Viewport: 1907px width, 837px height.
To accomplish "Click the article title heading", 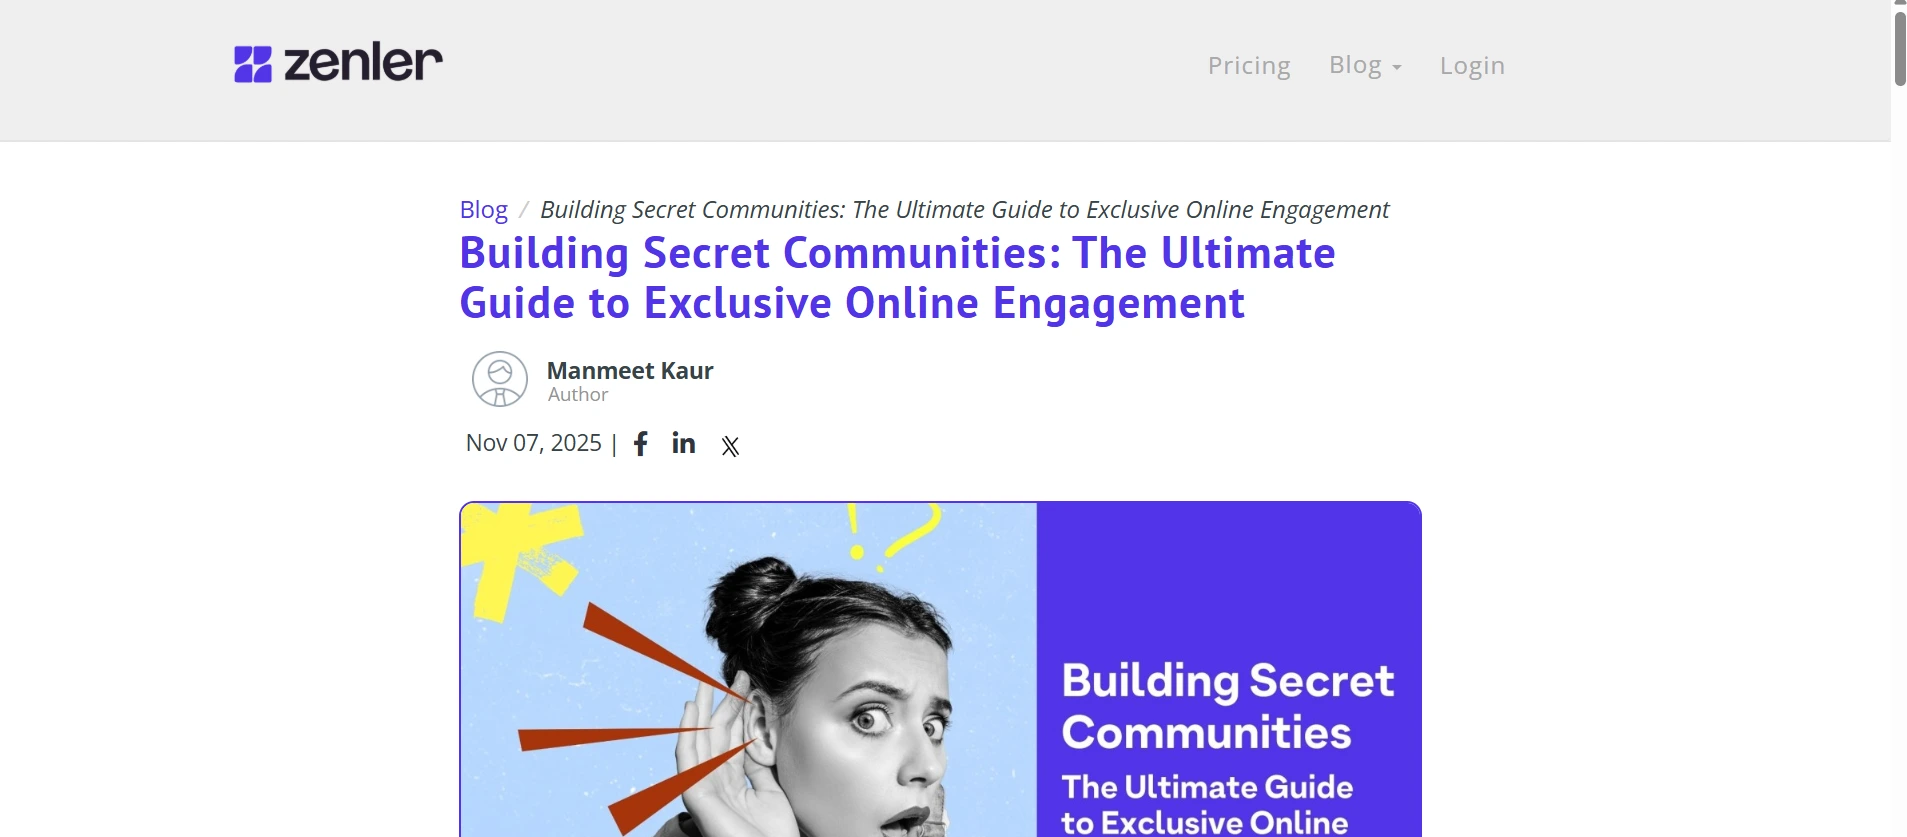I will click(897, 278).
